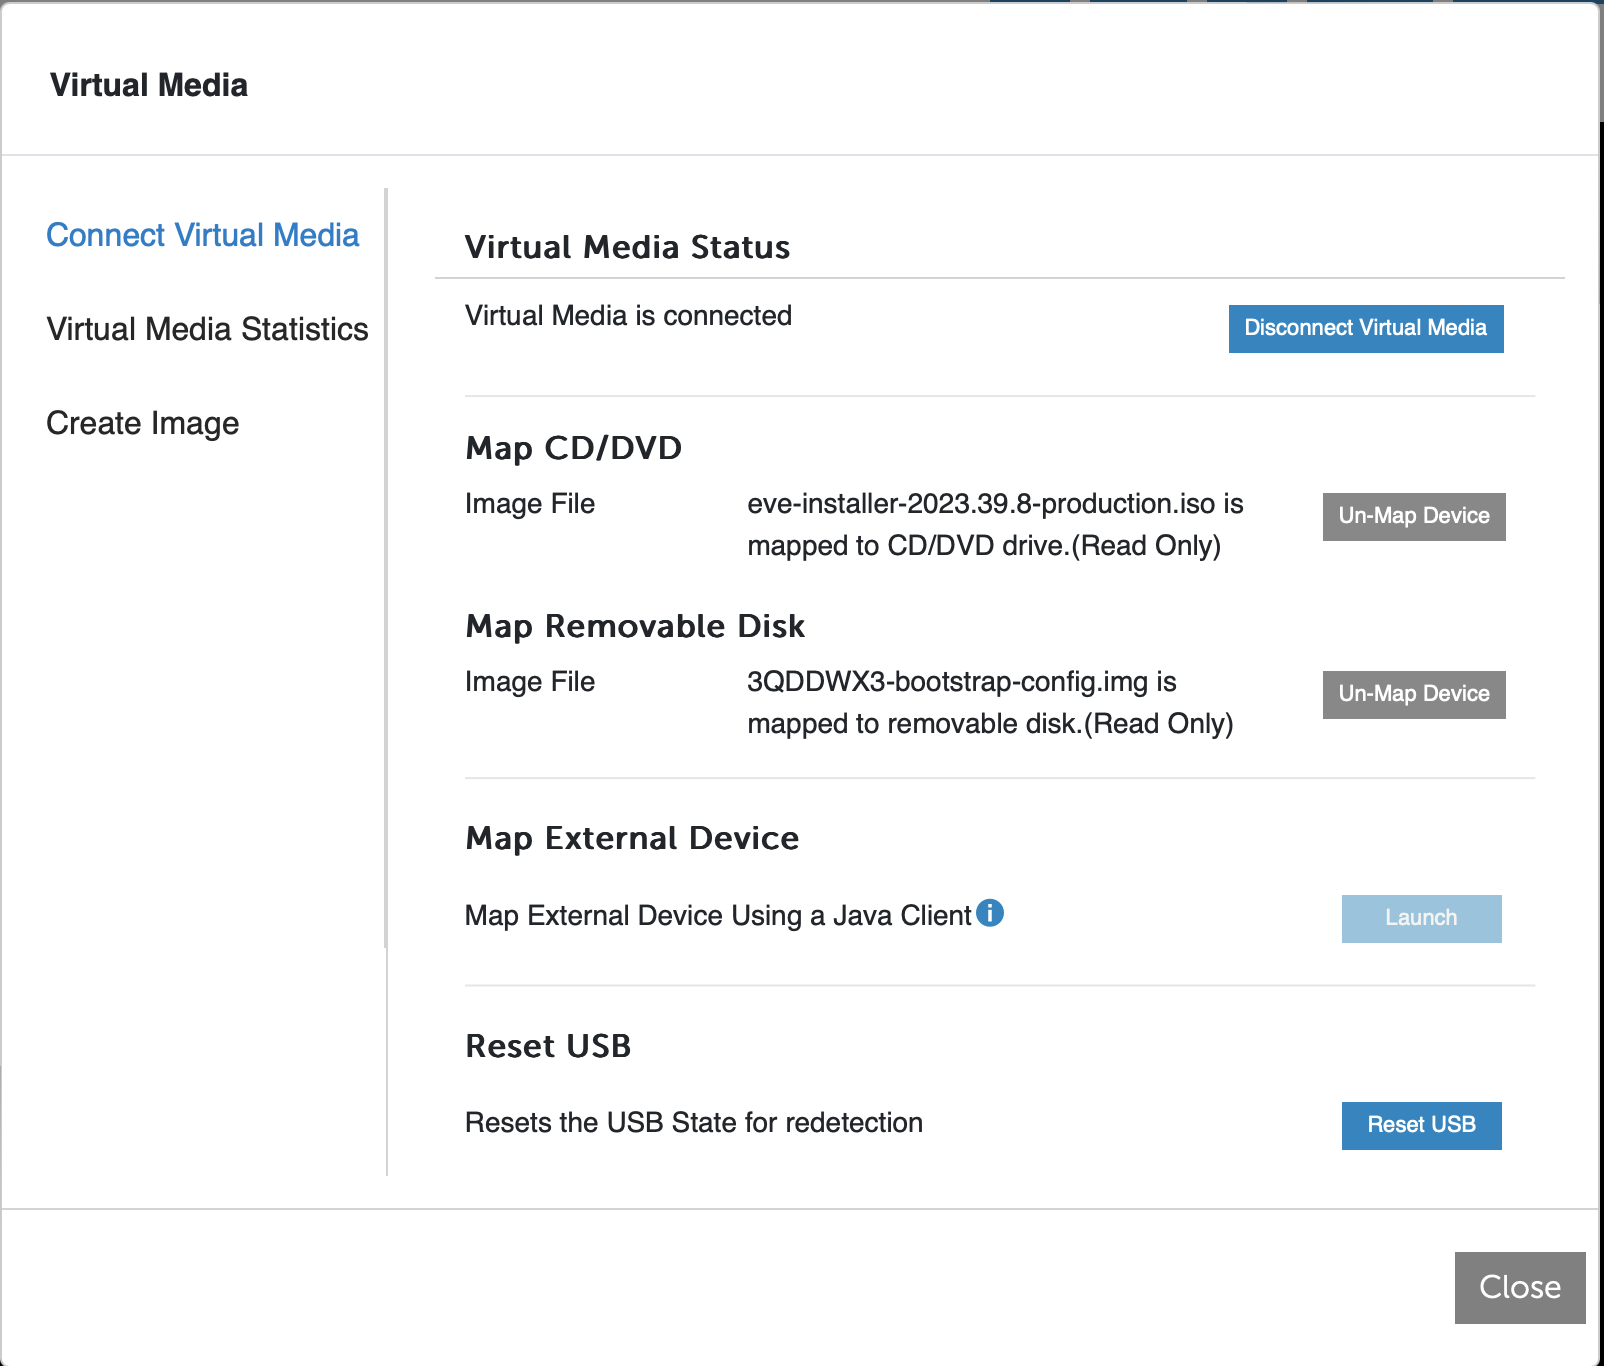Image resolution: width=1604 pixels, height=1366 pixels.
Task: Click the Reset USB section heading
Action: tap(547, 1046)
